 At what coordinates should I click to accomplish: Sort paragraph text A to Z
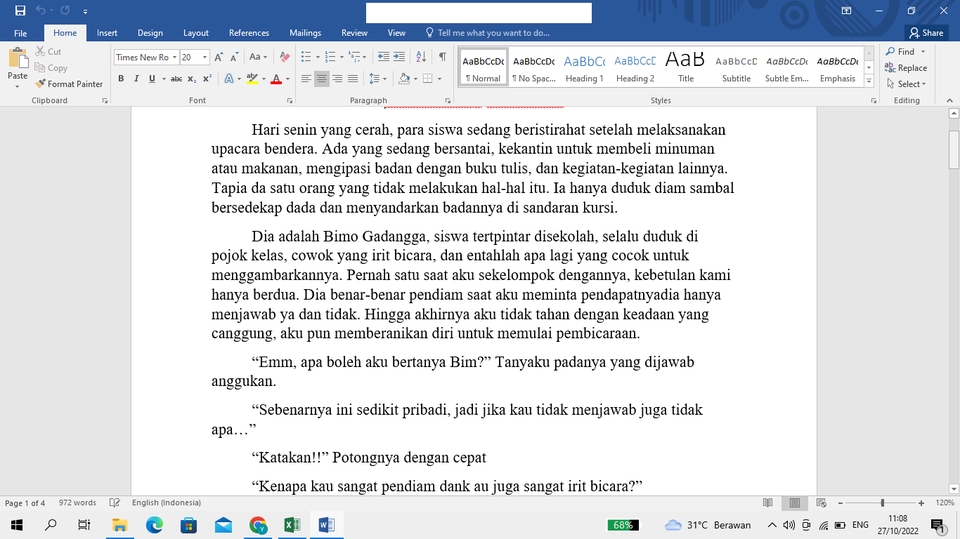[421, 57]
